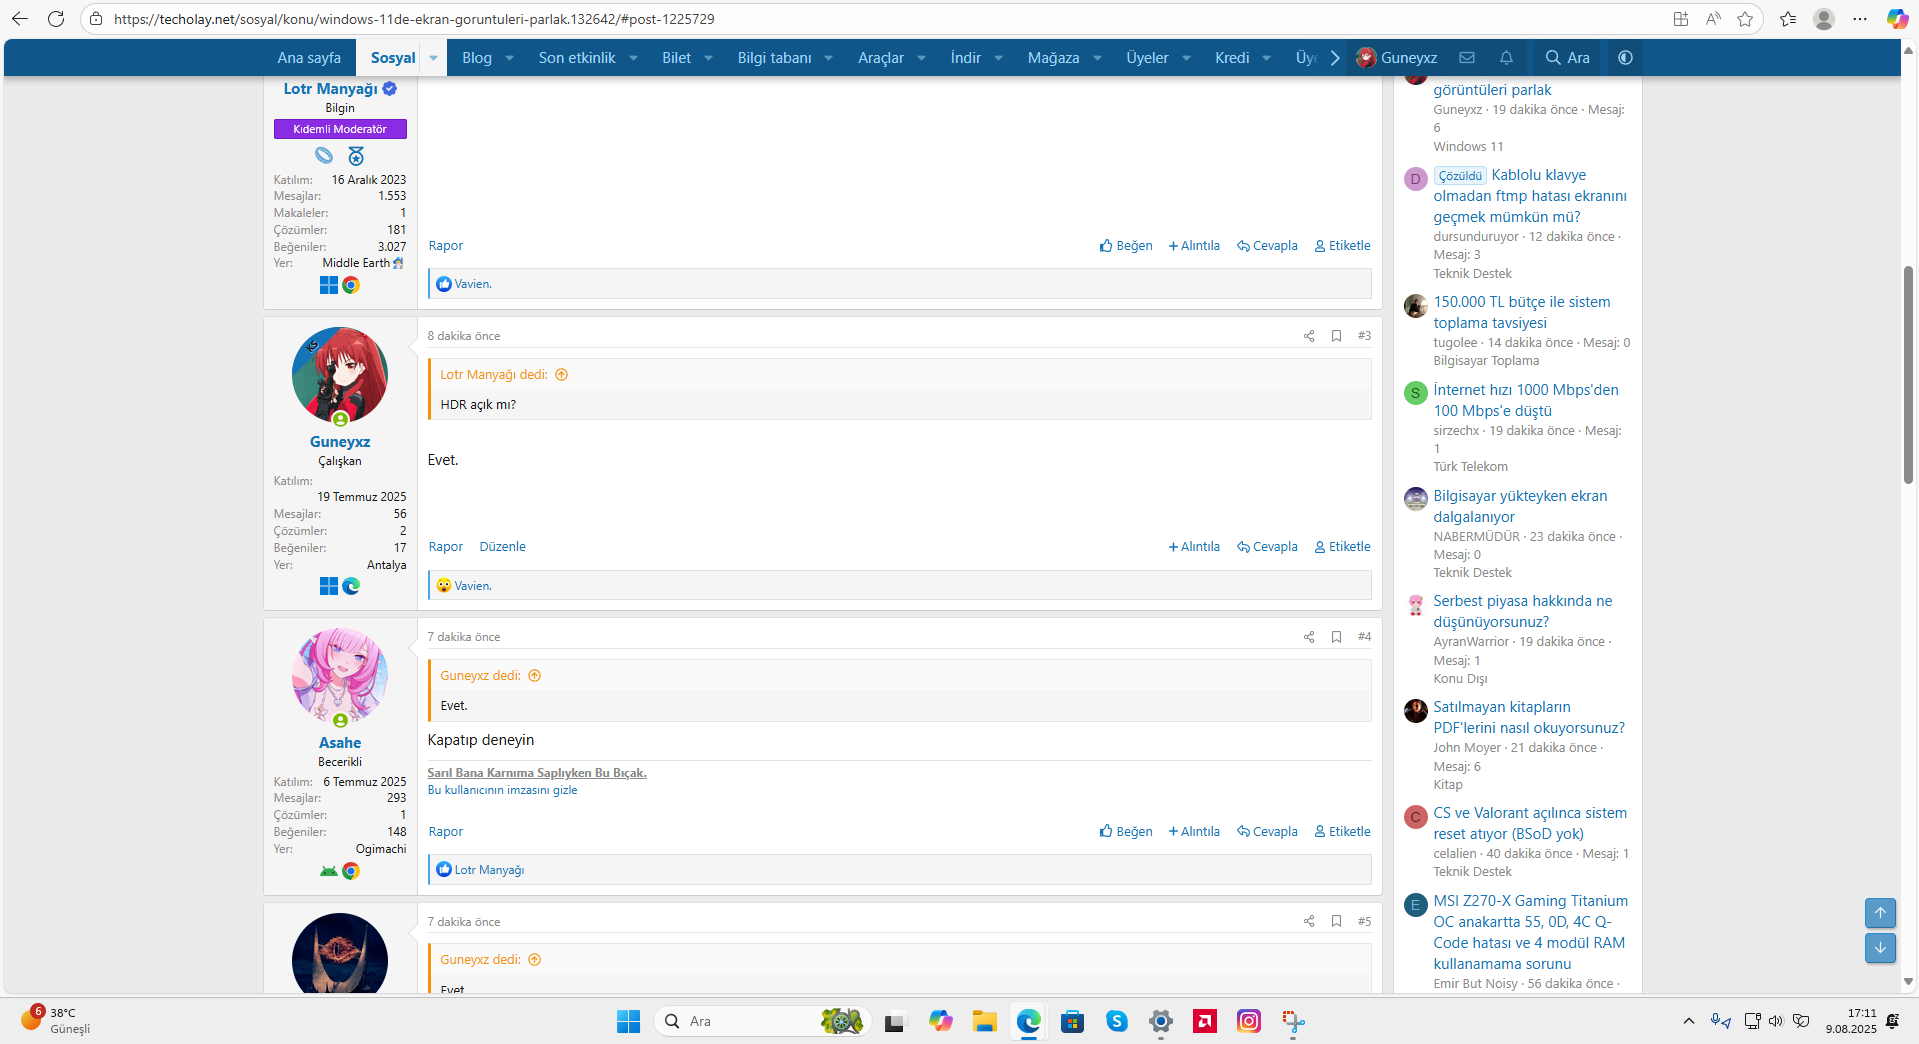Viewport: 1919px width, 1044px height.
Task: Open thread '150.000 TL bütçe ile sistem toplama tavsiyesi'
Action: 1522,312
